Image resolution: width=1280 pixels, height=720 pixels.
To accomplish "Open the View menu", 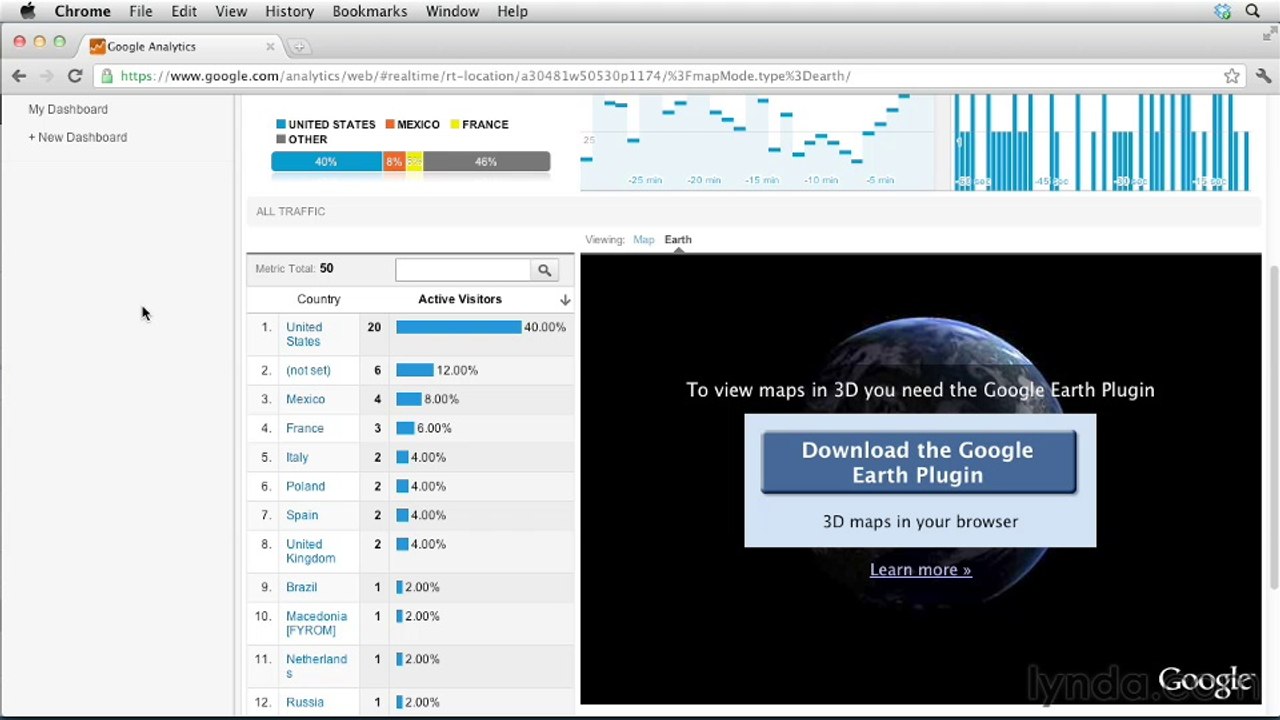I will (x=231, y=11).
